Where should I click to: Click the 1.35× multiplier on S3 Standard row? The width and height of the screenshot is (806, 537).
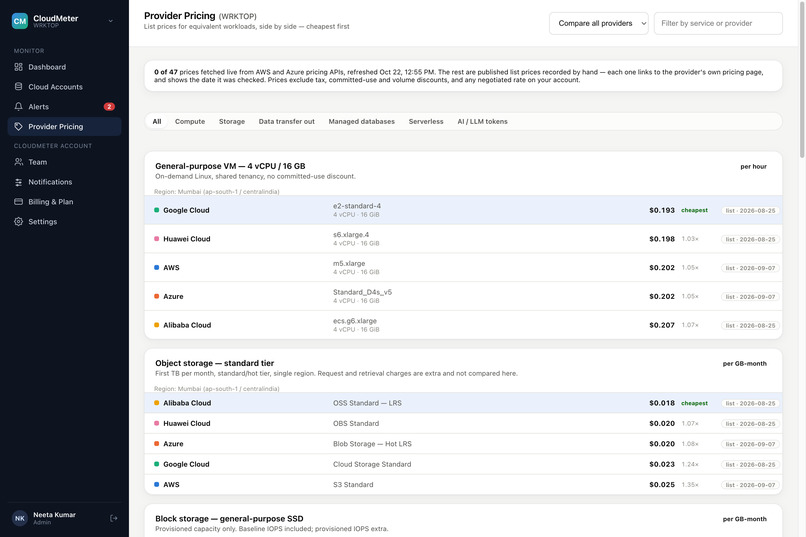click(690, 485)
